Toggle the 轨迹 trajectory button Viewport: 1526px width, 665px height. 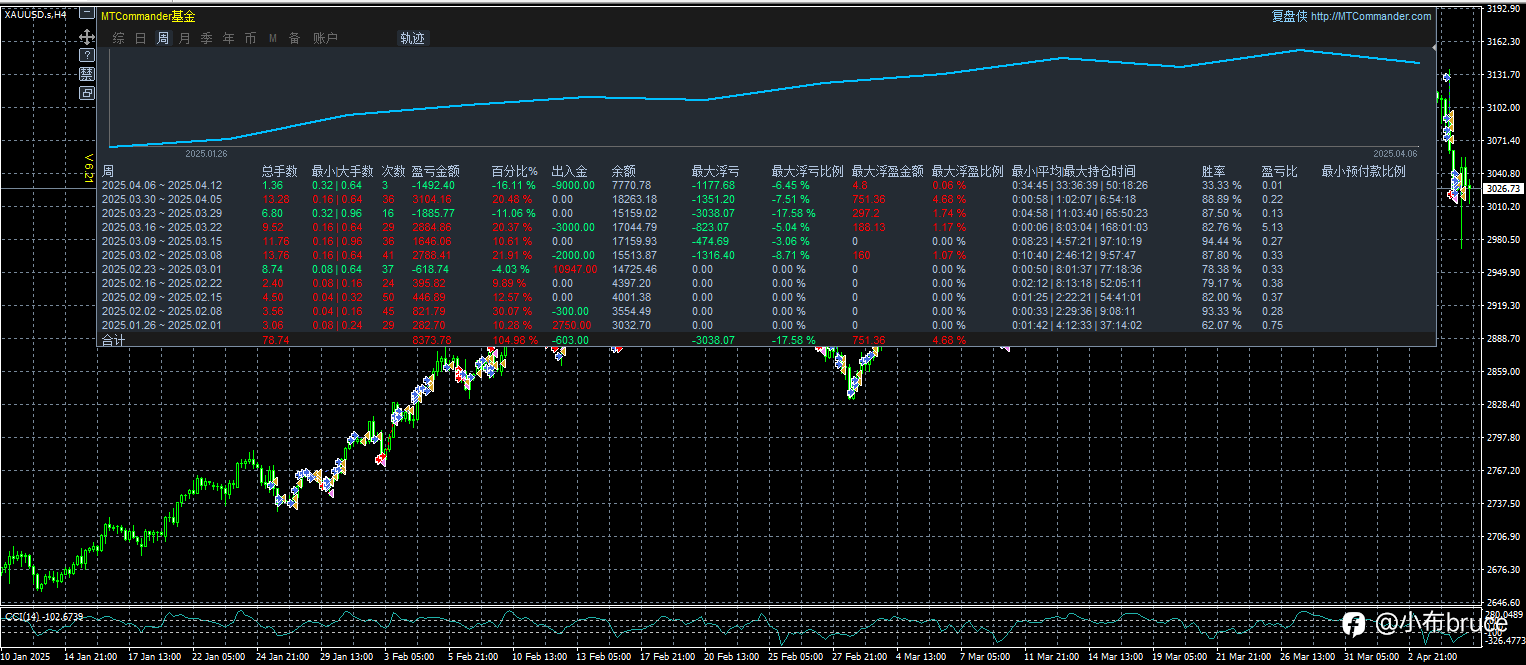(x=412, y=38)
